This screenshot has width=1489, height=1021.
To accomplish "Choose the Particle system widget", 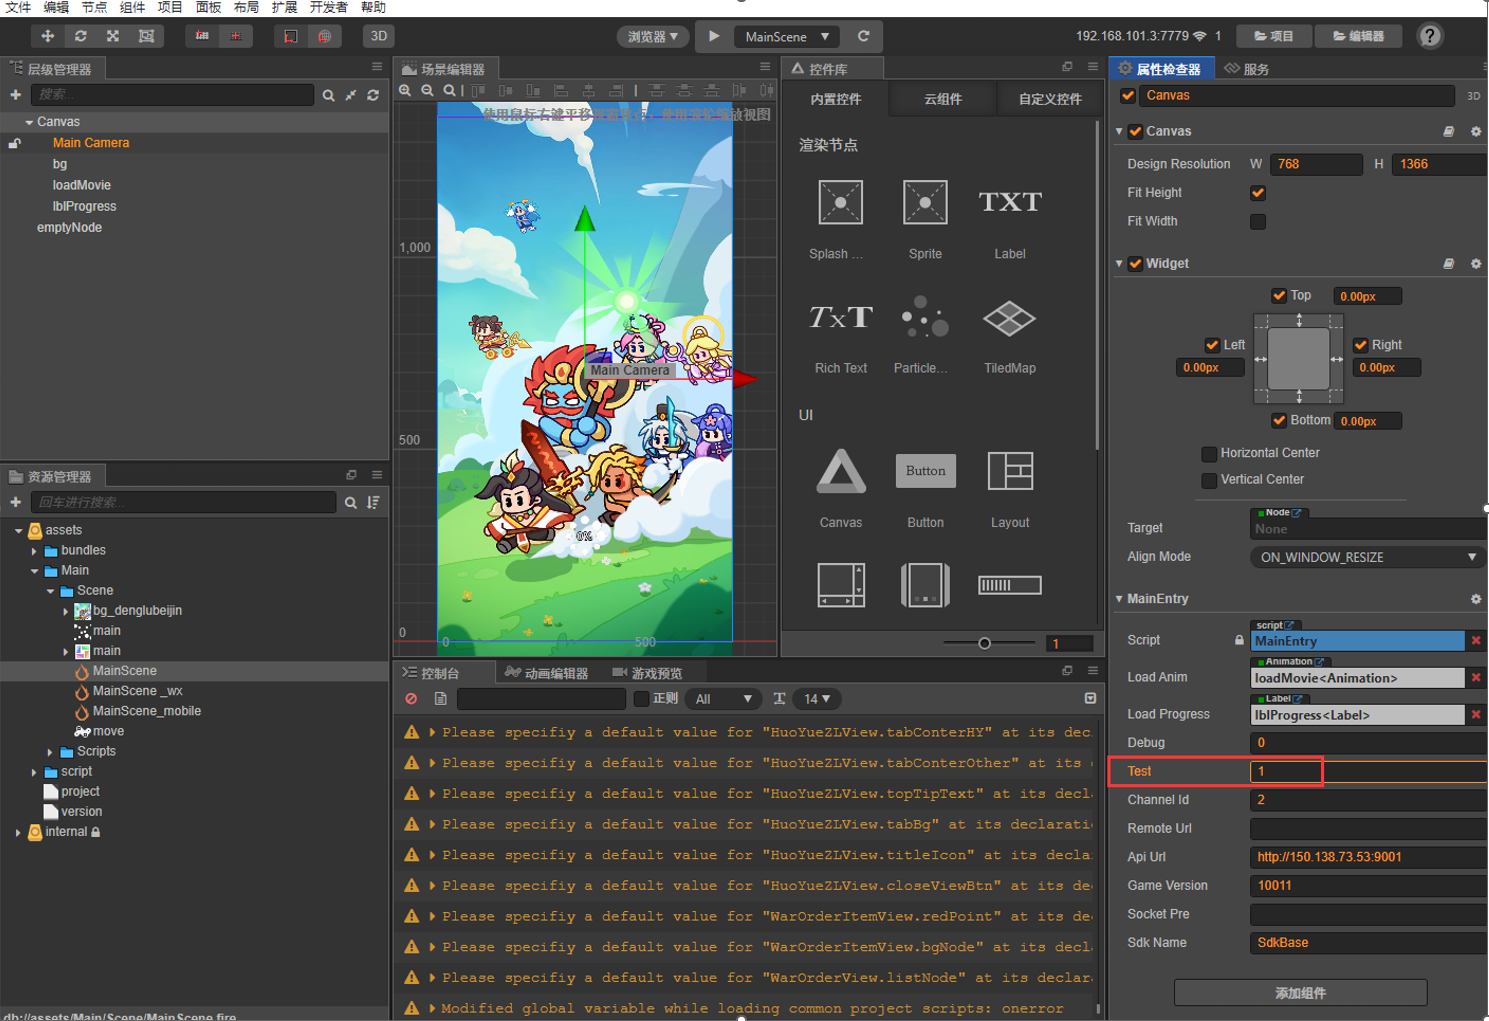I will click(924, 319).
